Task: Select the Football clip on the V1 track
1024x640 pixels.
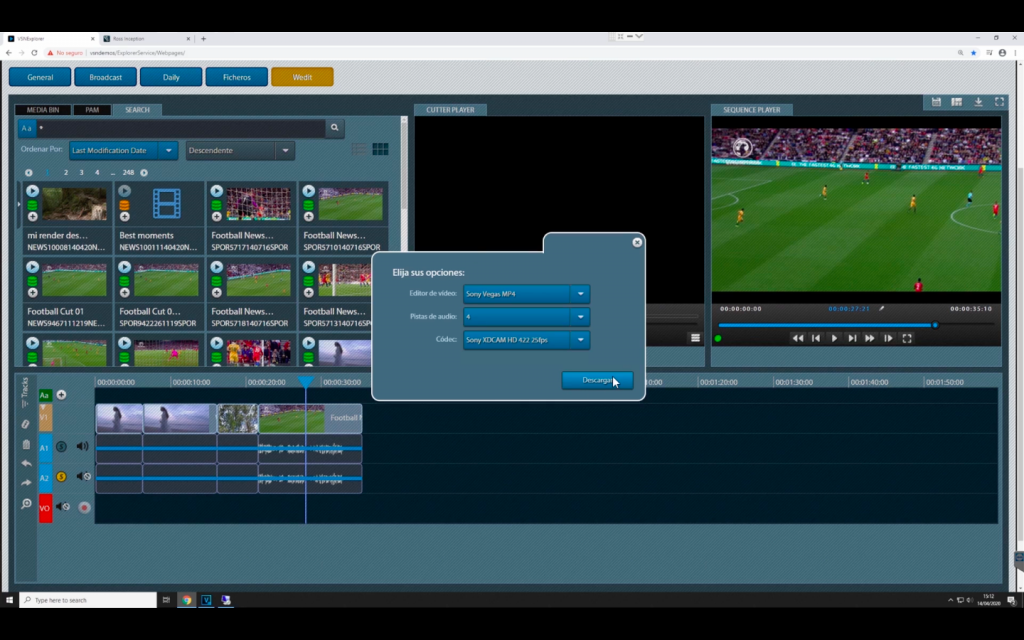Action: [x=310, y=418]
